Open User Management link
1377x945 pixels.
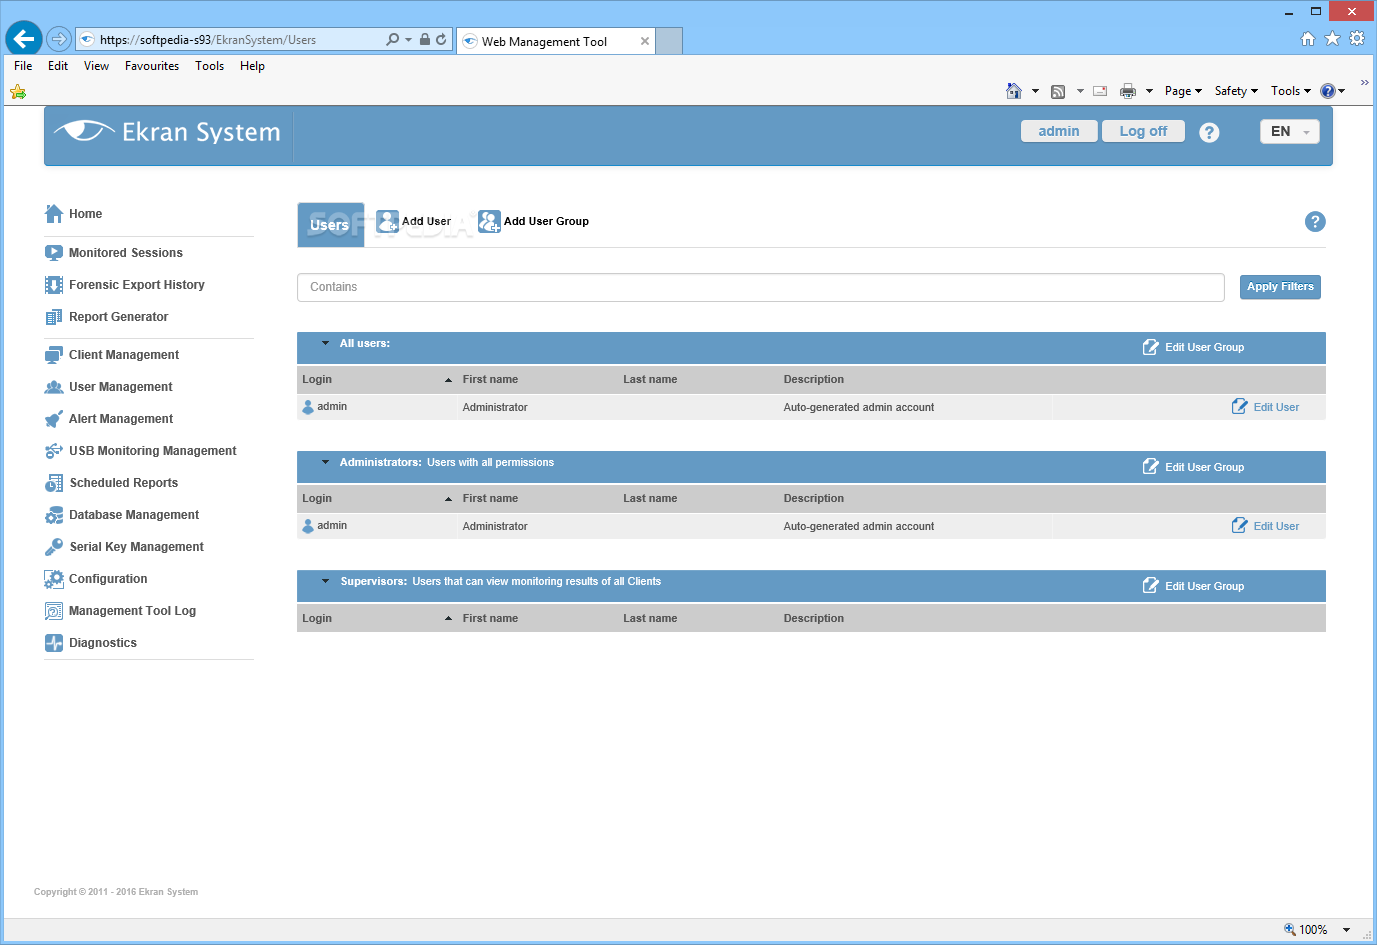pos(121,387)
